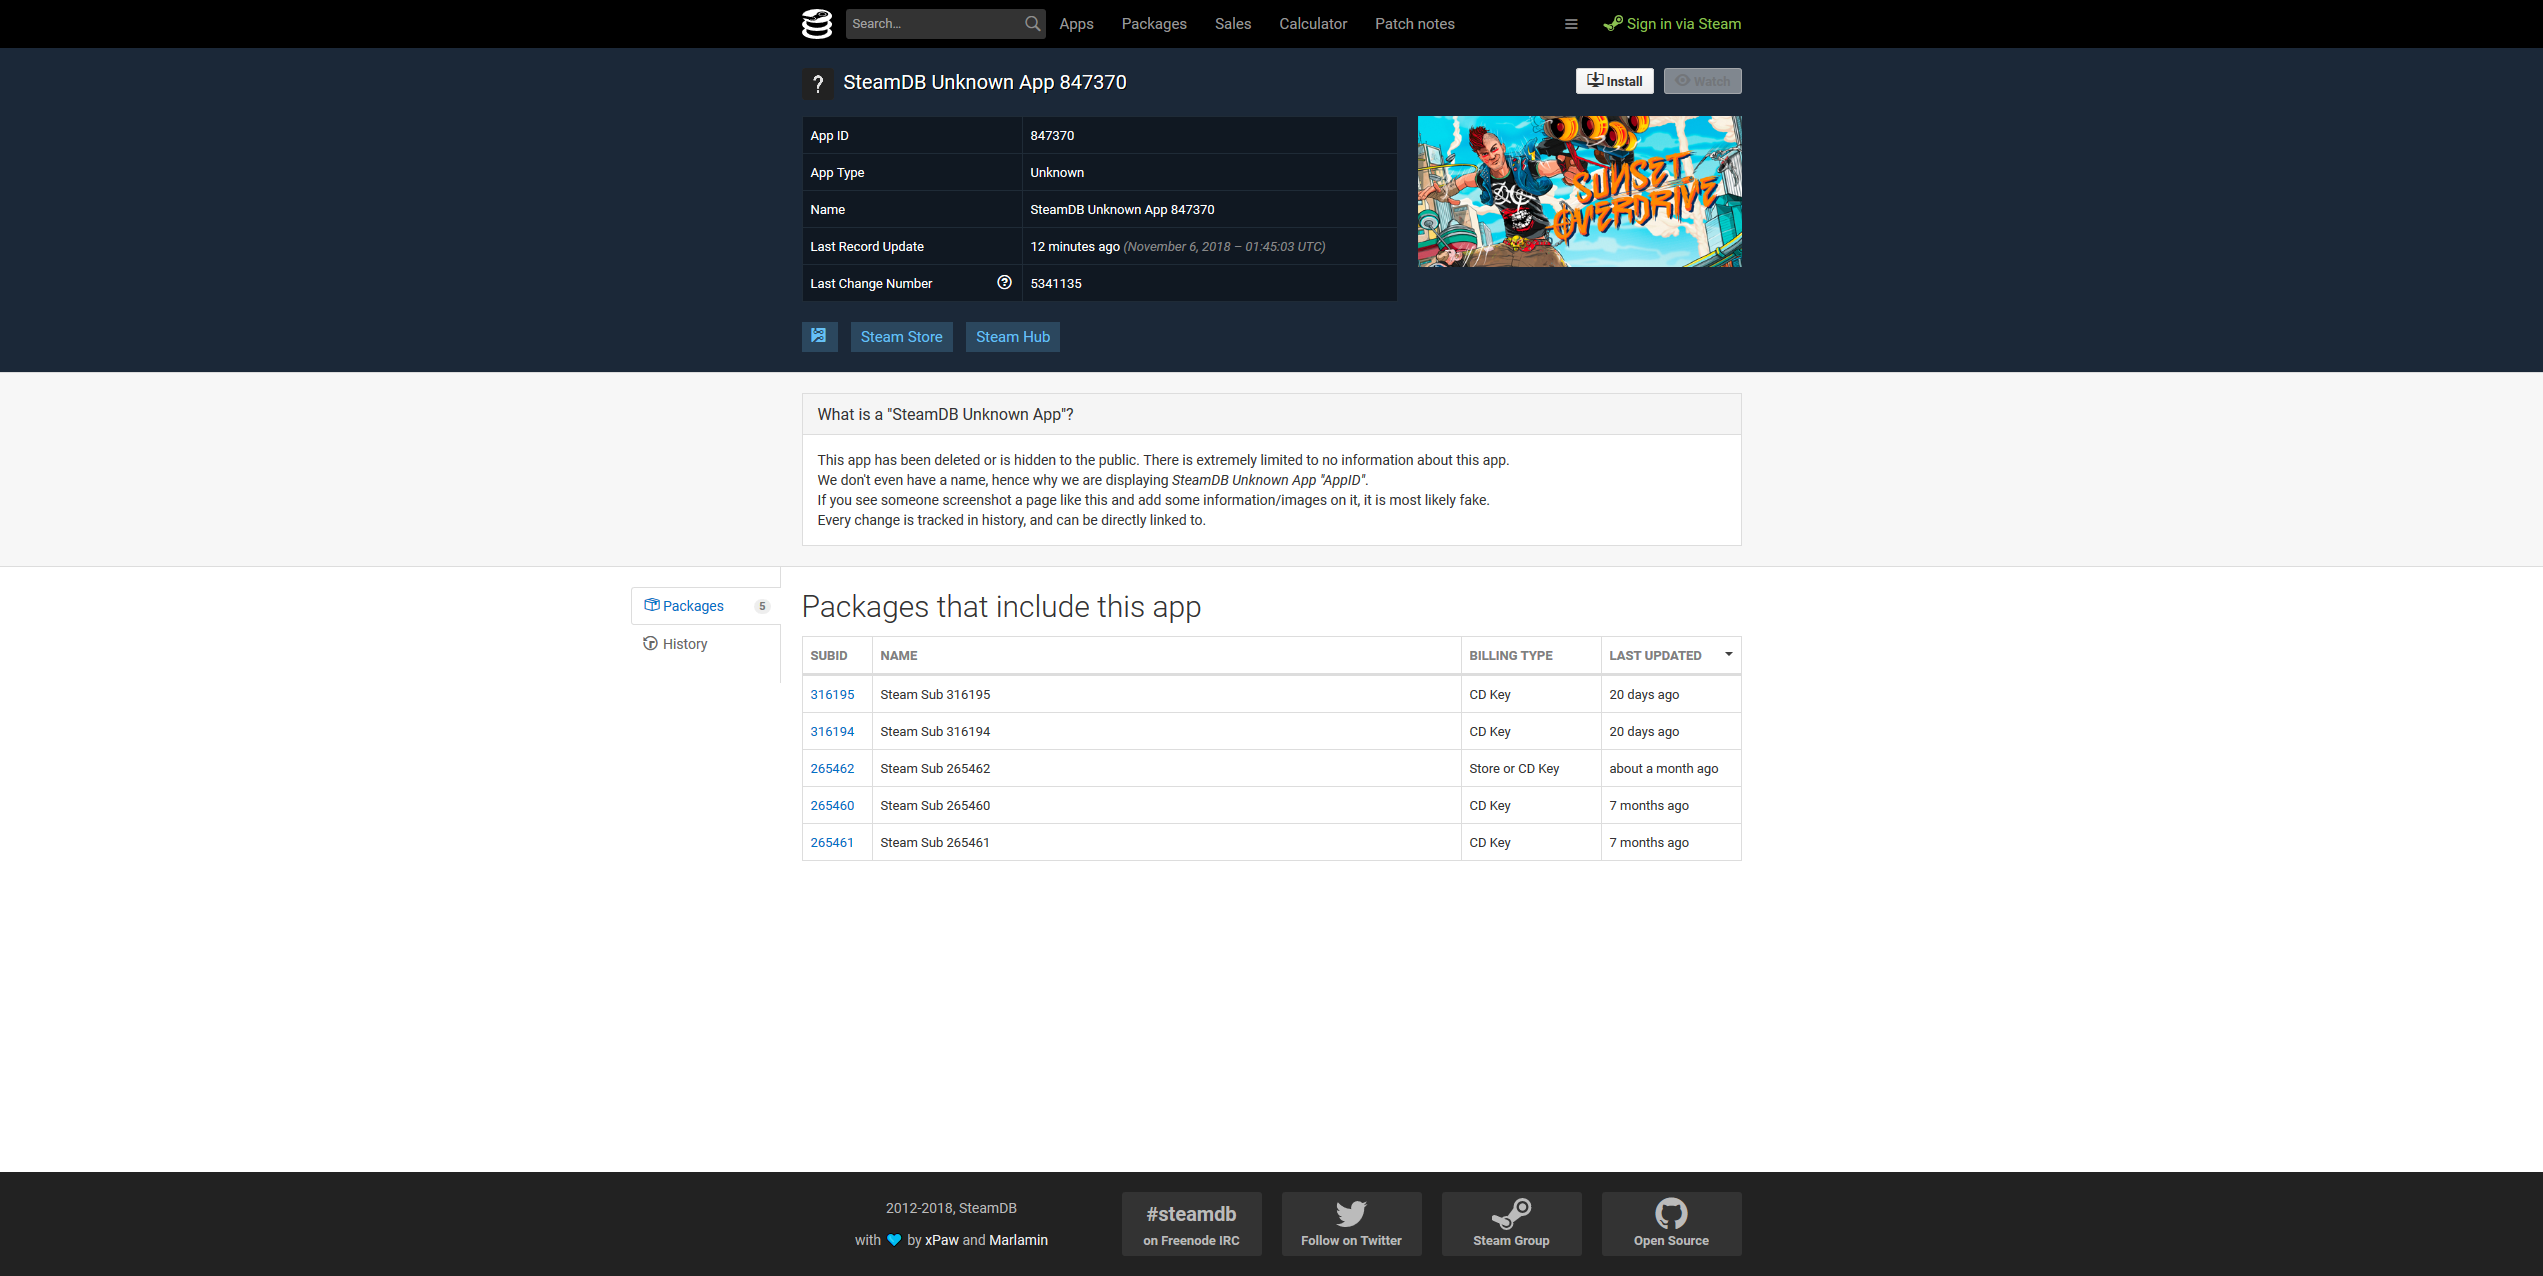Click the Install button
2543x1276 pixels.
pyautogui.click(x=1614, y=81)
